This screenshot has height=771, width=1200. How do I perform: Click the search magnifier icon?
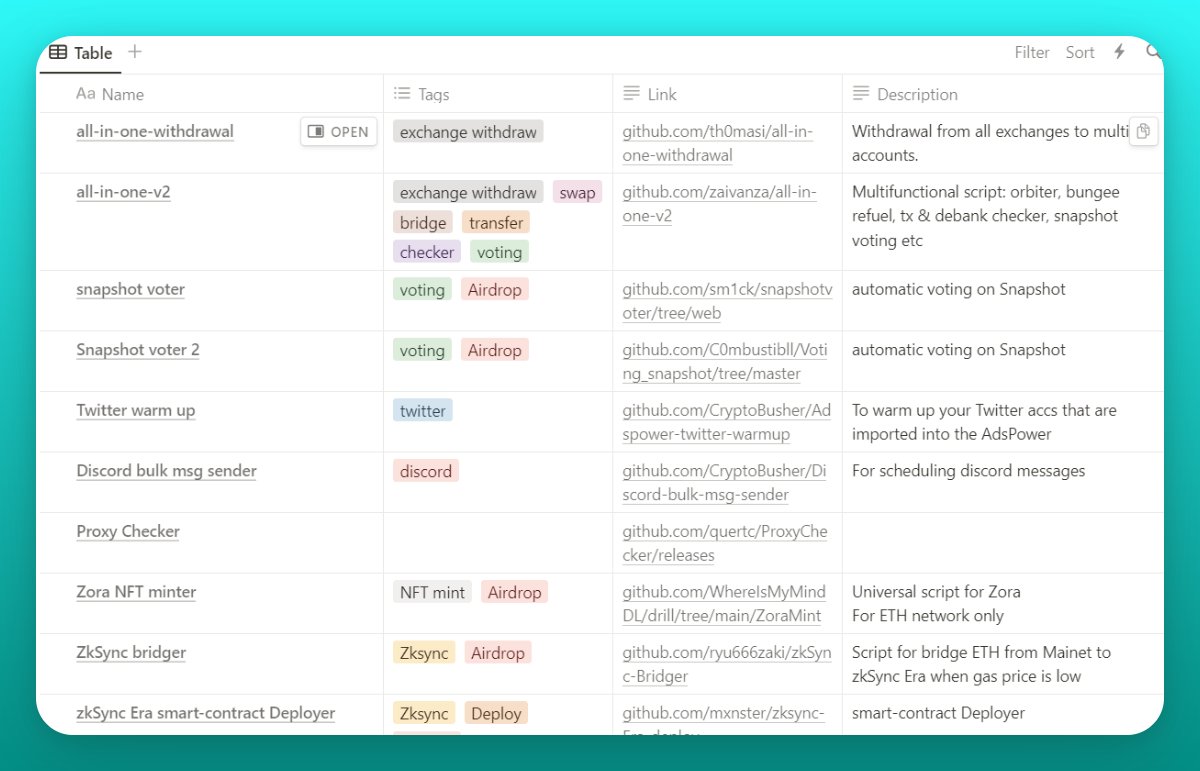click(1154, 52)
